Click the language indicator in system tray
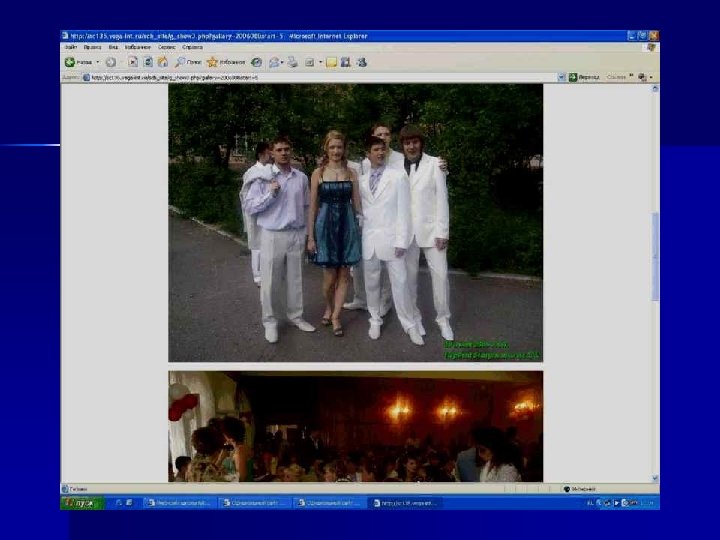Viewport: 720px width, 540px height. (x=591, y=503)
